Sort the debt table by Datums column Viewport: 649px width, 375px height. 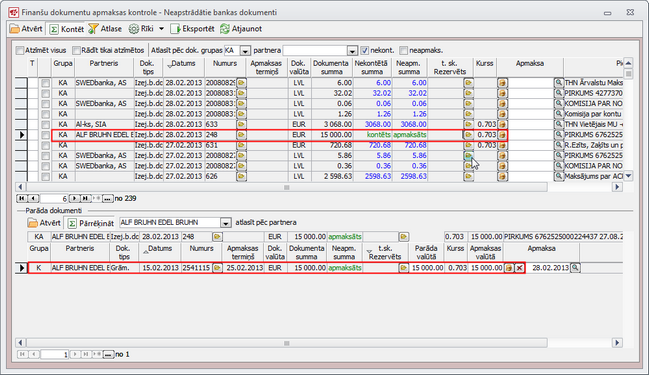(x=160, y=252)
